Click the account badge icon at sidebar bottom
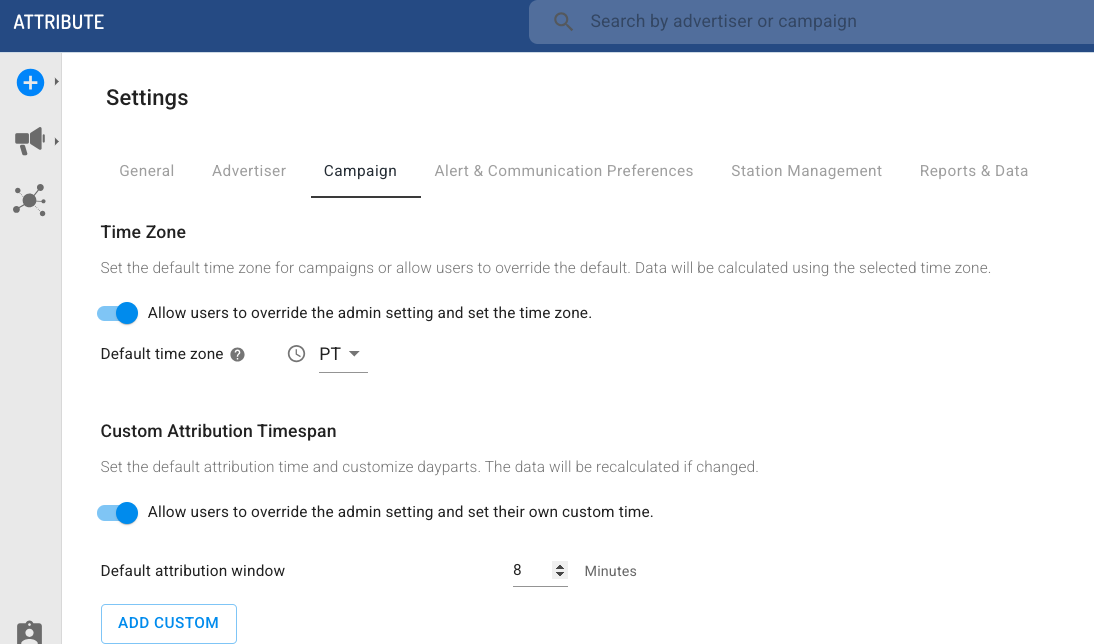1094x644 pixels. pos(30,633)
